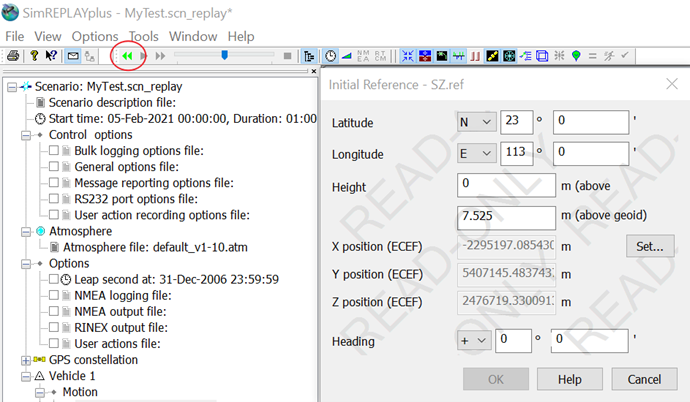Click the print icon in toolbar
The width and height of the screenshot is (690, 402).
(x=12, y=56)
